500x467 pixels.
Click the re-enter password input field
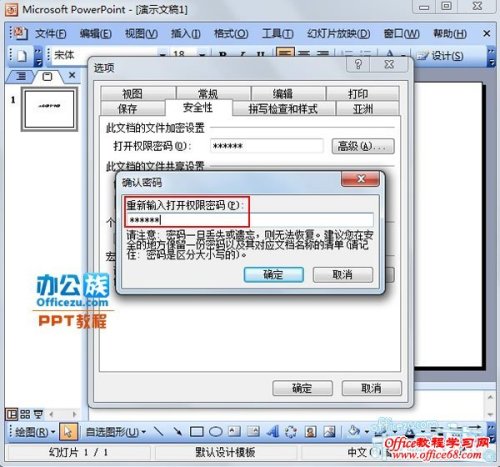[x=250, y=219]
